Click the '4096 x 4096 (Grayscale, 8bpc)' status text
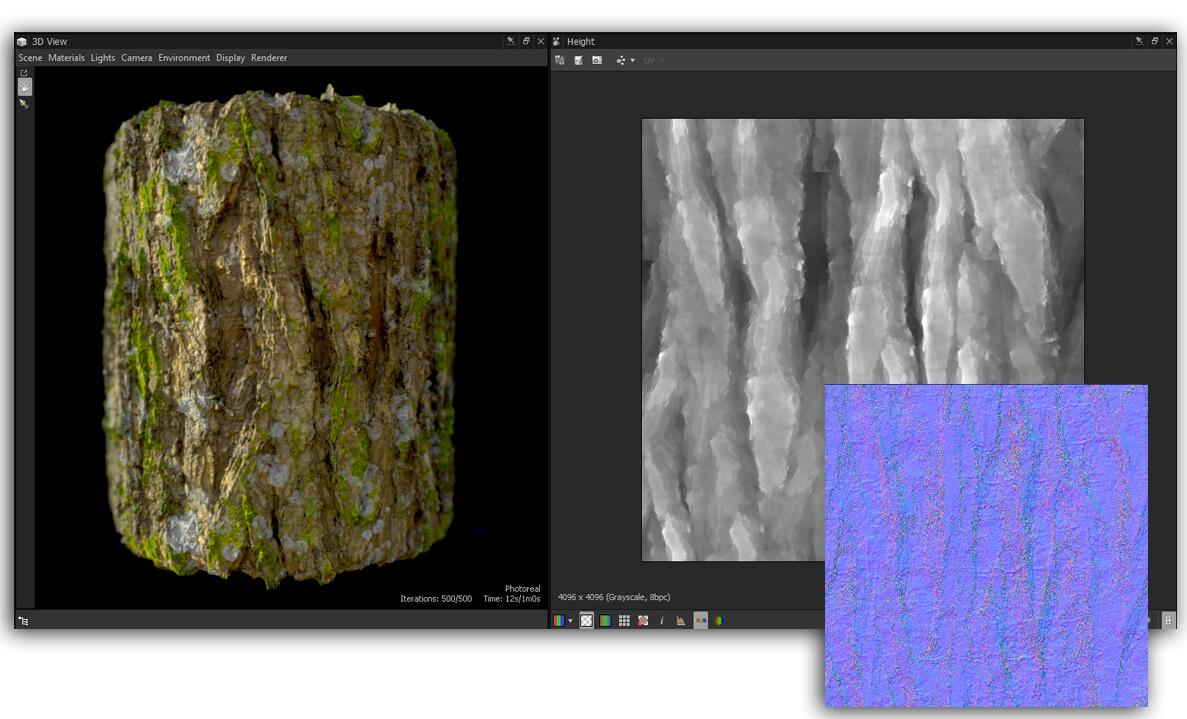Viewport: 1187px width, 719px height. pos(614,597)
